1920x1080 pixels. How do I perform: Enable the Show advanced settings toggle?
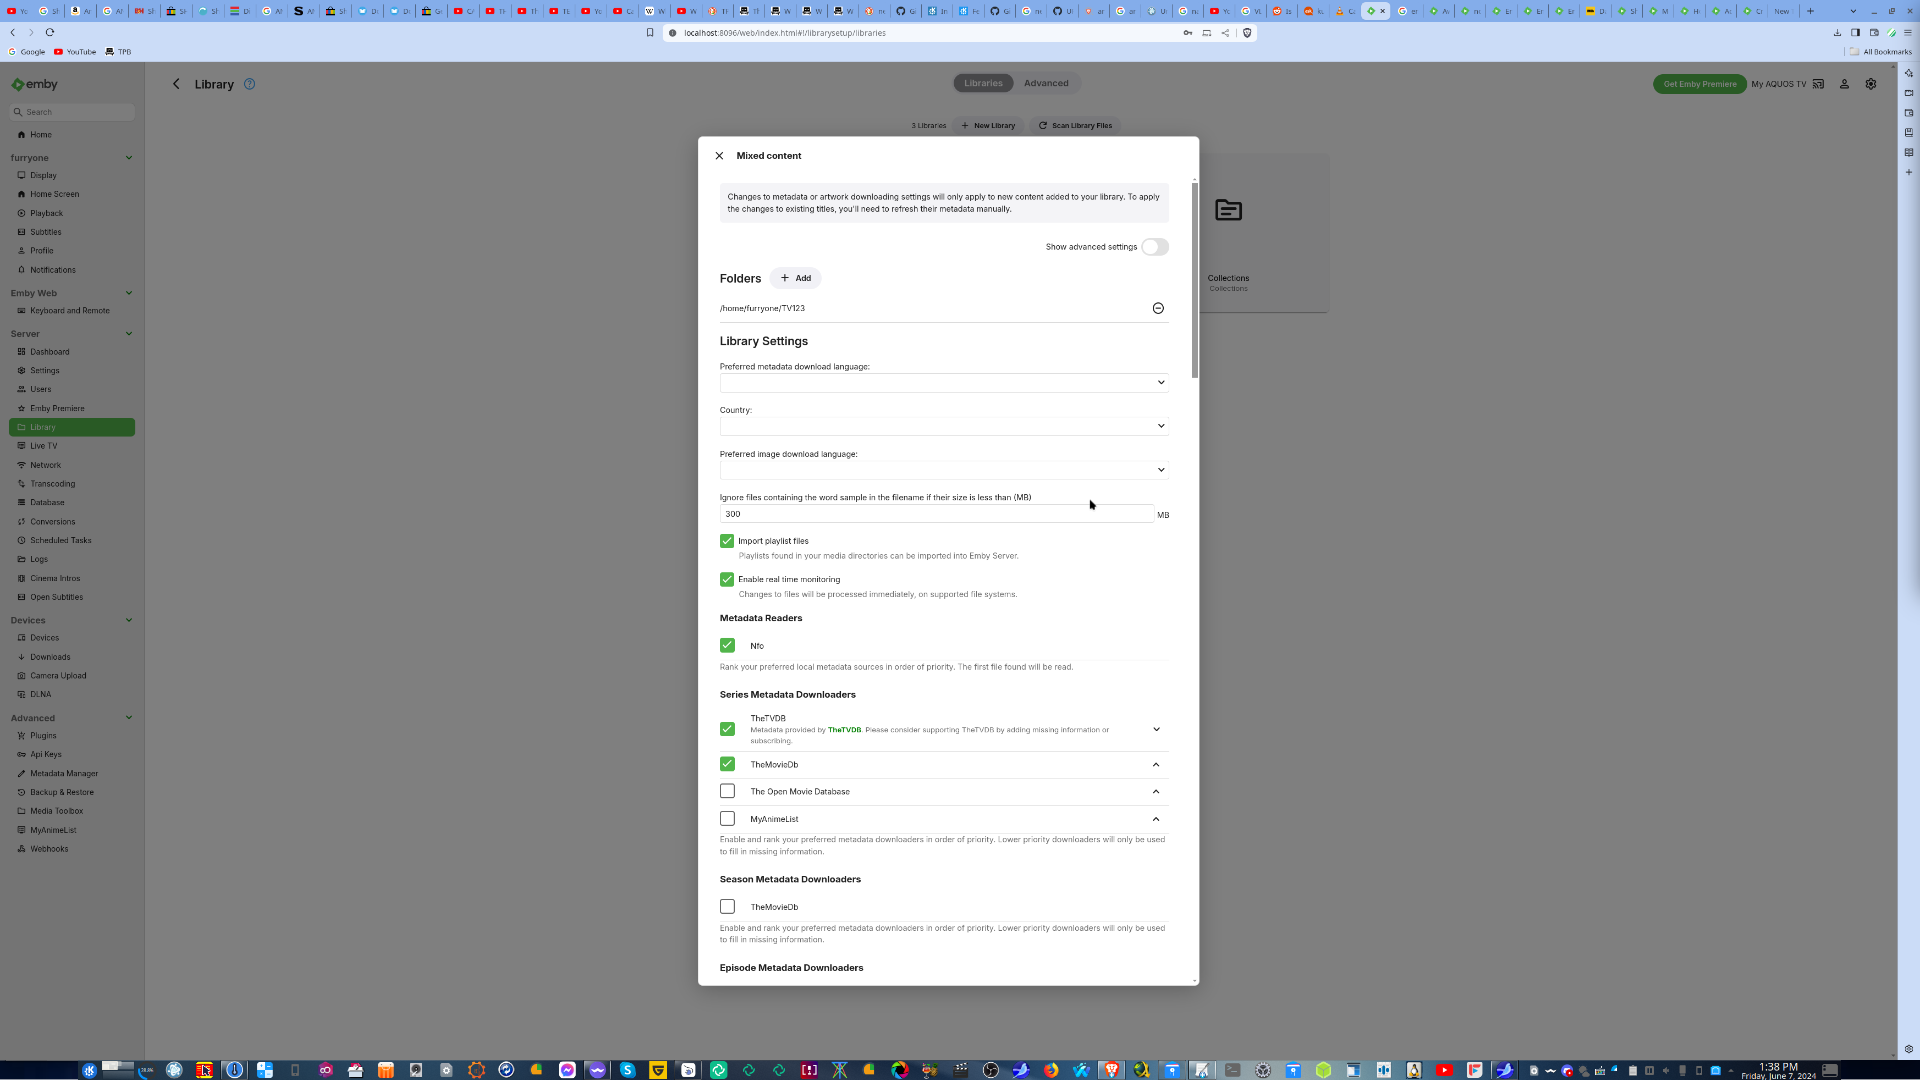click(1154, 247)
